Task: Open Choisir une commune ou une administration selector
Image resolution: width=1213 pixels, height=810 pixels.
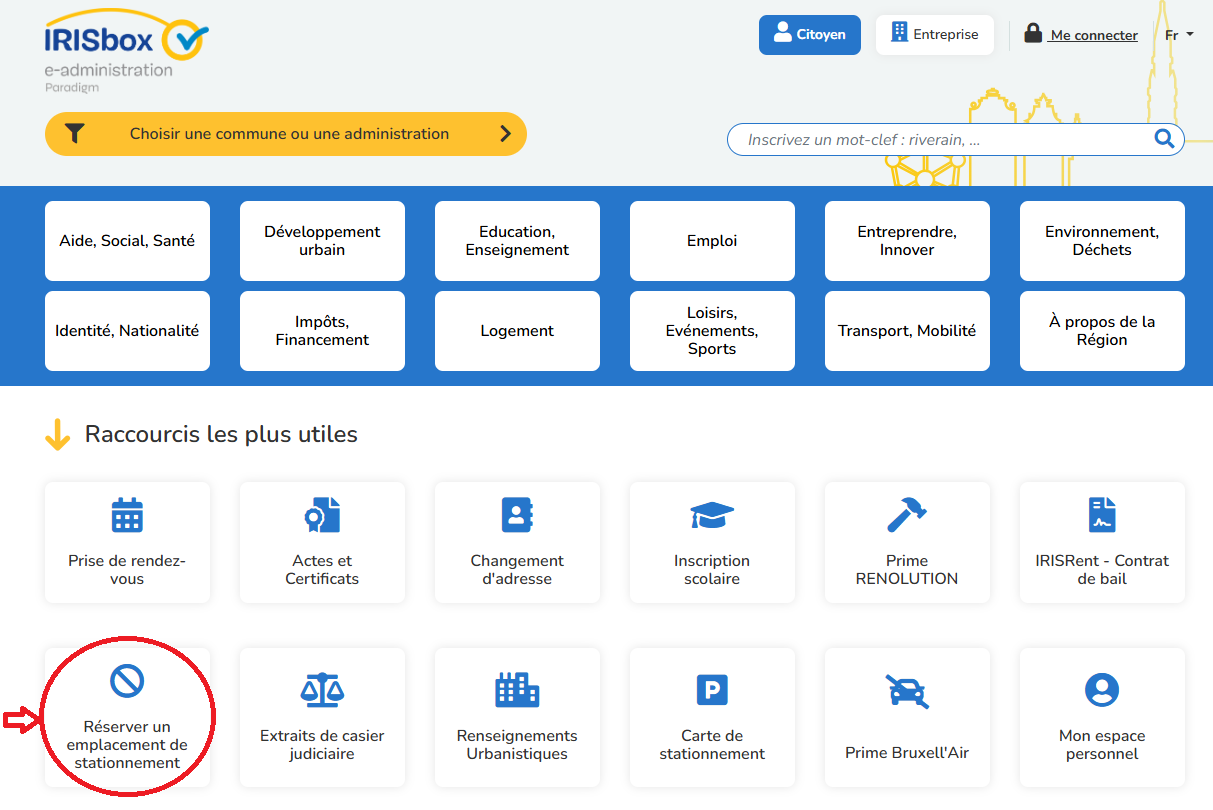Action: click(286, 134)
